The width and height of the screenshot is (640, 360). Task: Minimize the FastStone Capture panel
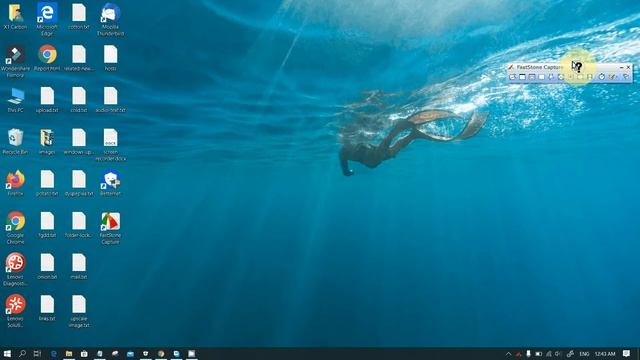621,67
